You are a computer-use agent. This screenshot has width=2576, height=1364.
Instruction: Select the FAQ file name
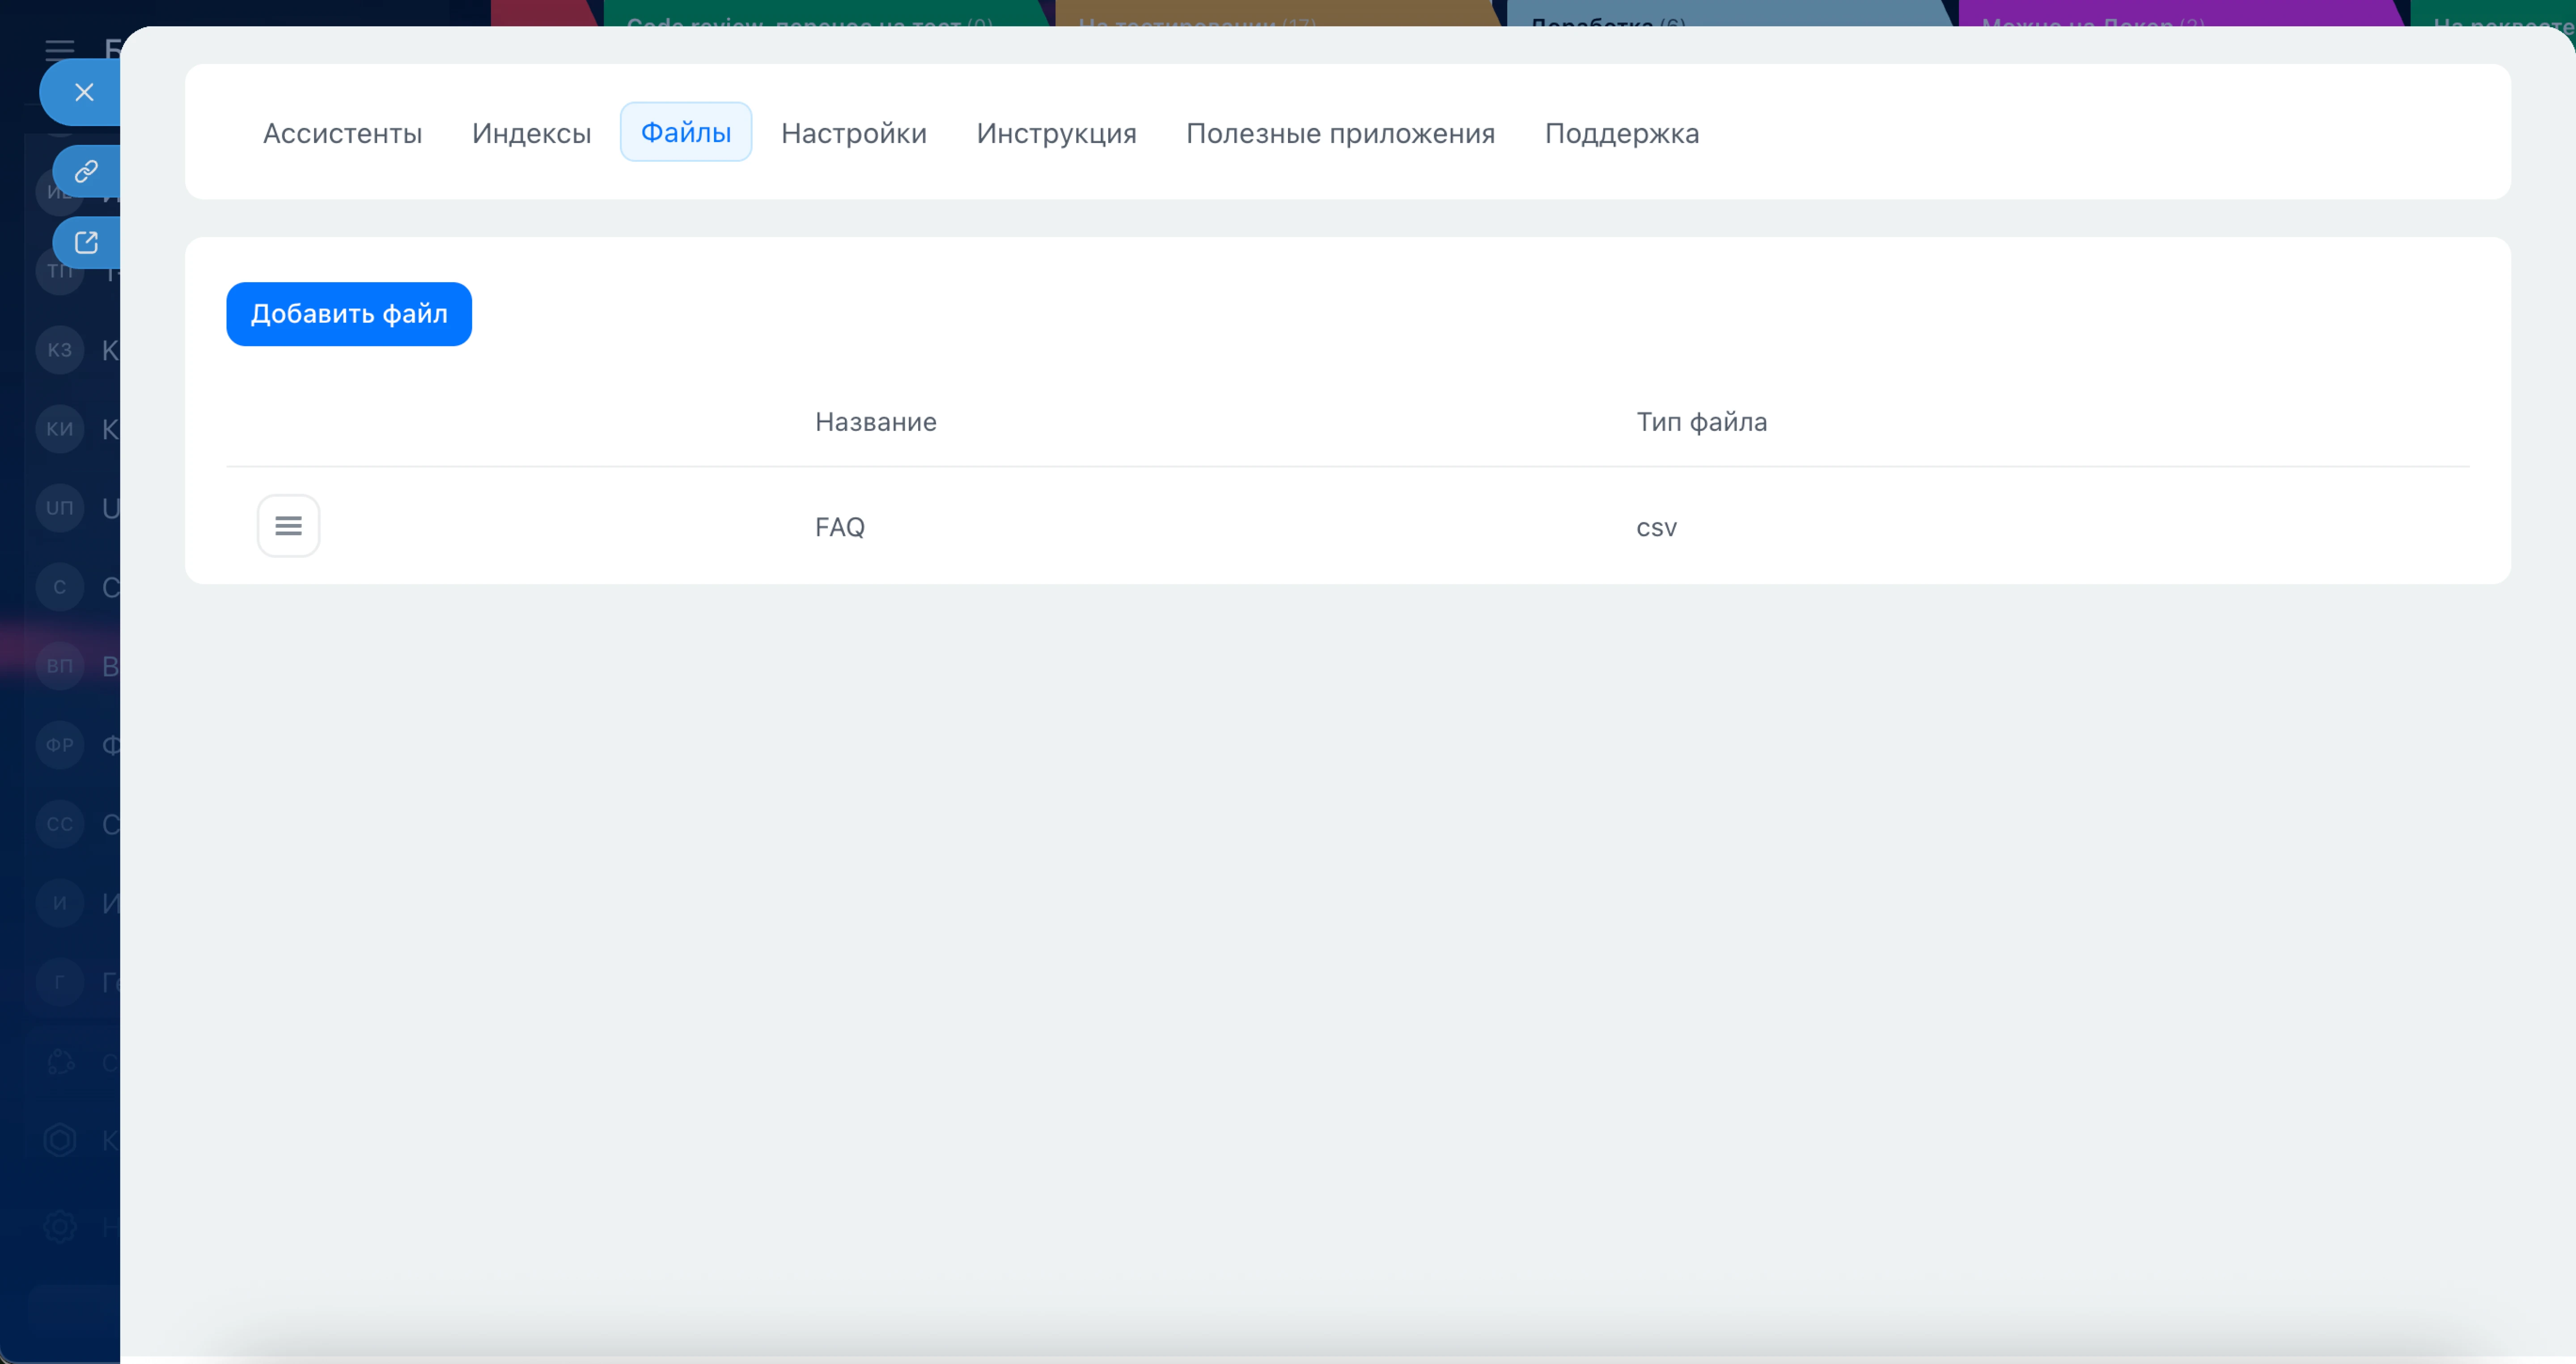point(839,527)
